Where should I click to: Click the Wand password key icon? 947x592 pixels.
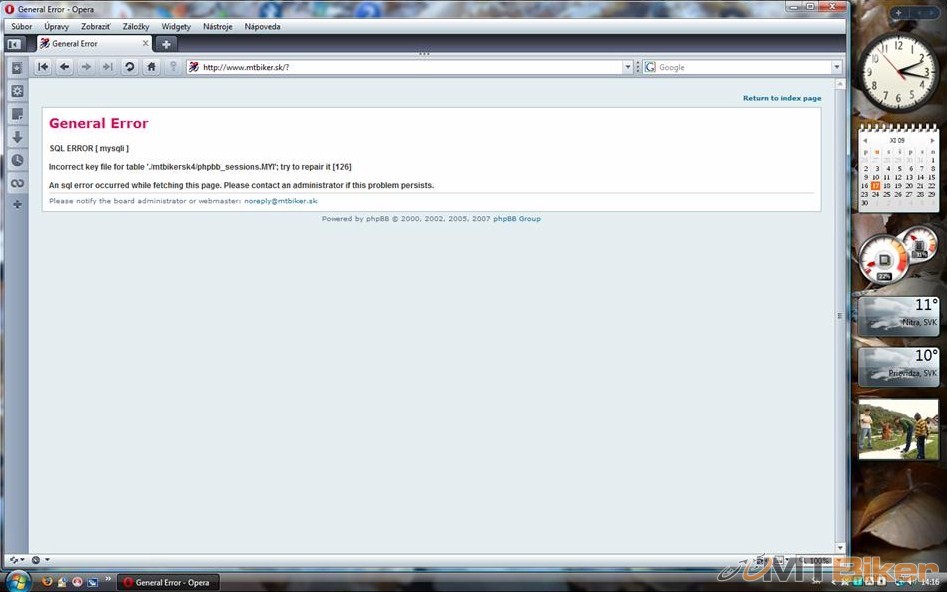173,67
